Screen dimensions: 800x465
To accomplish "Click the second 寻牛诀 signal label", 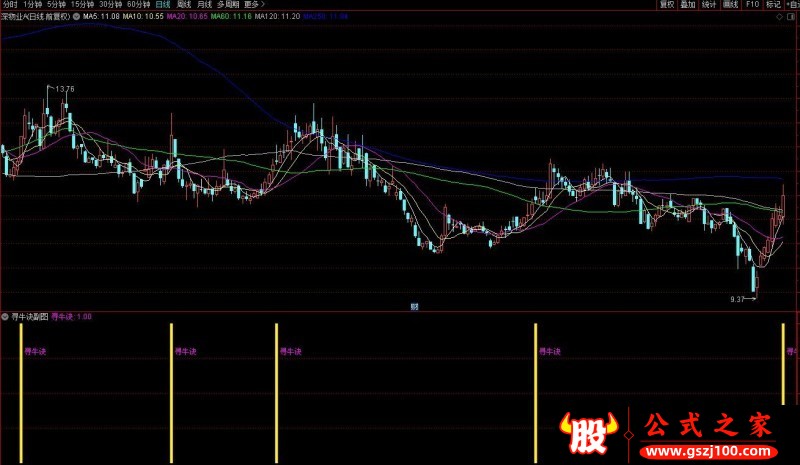I will [x=186, y=351].
